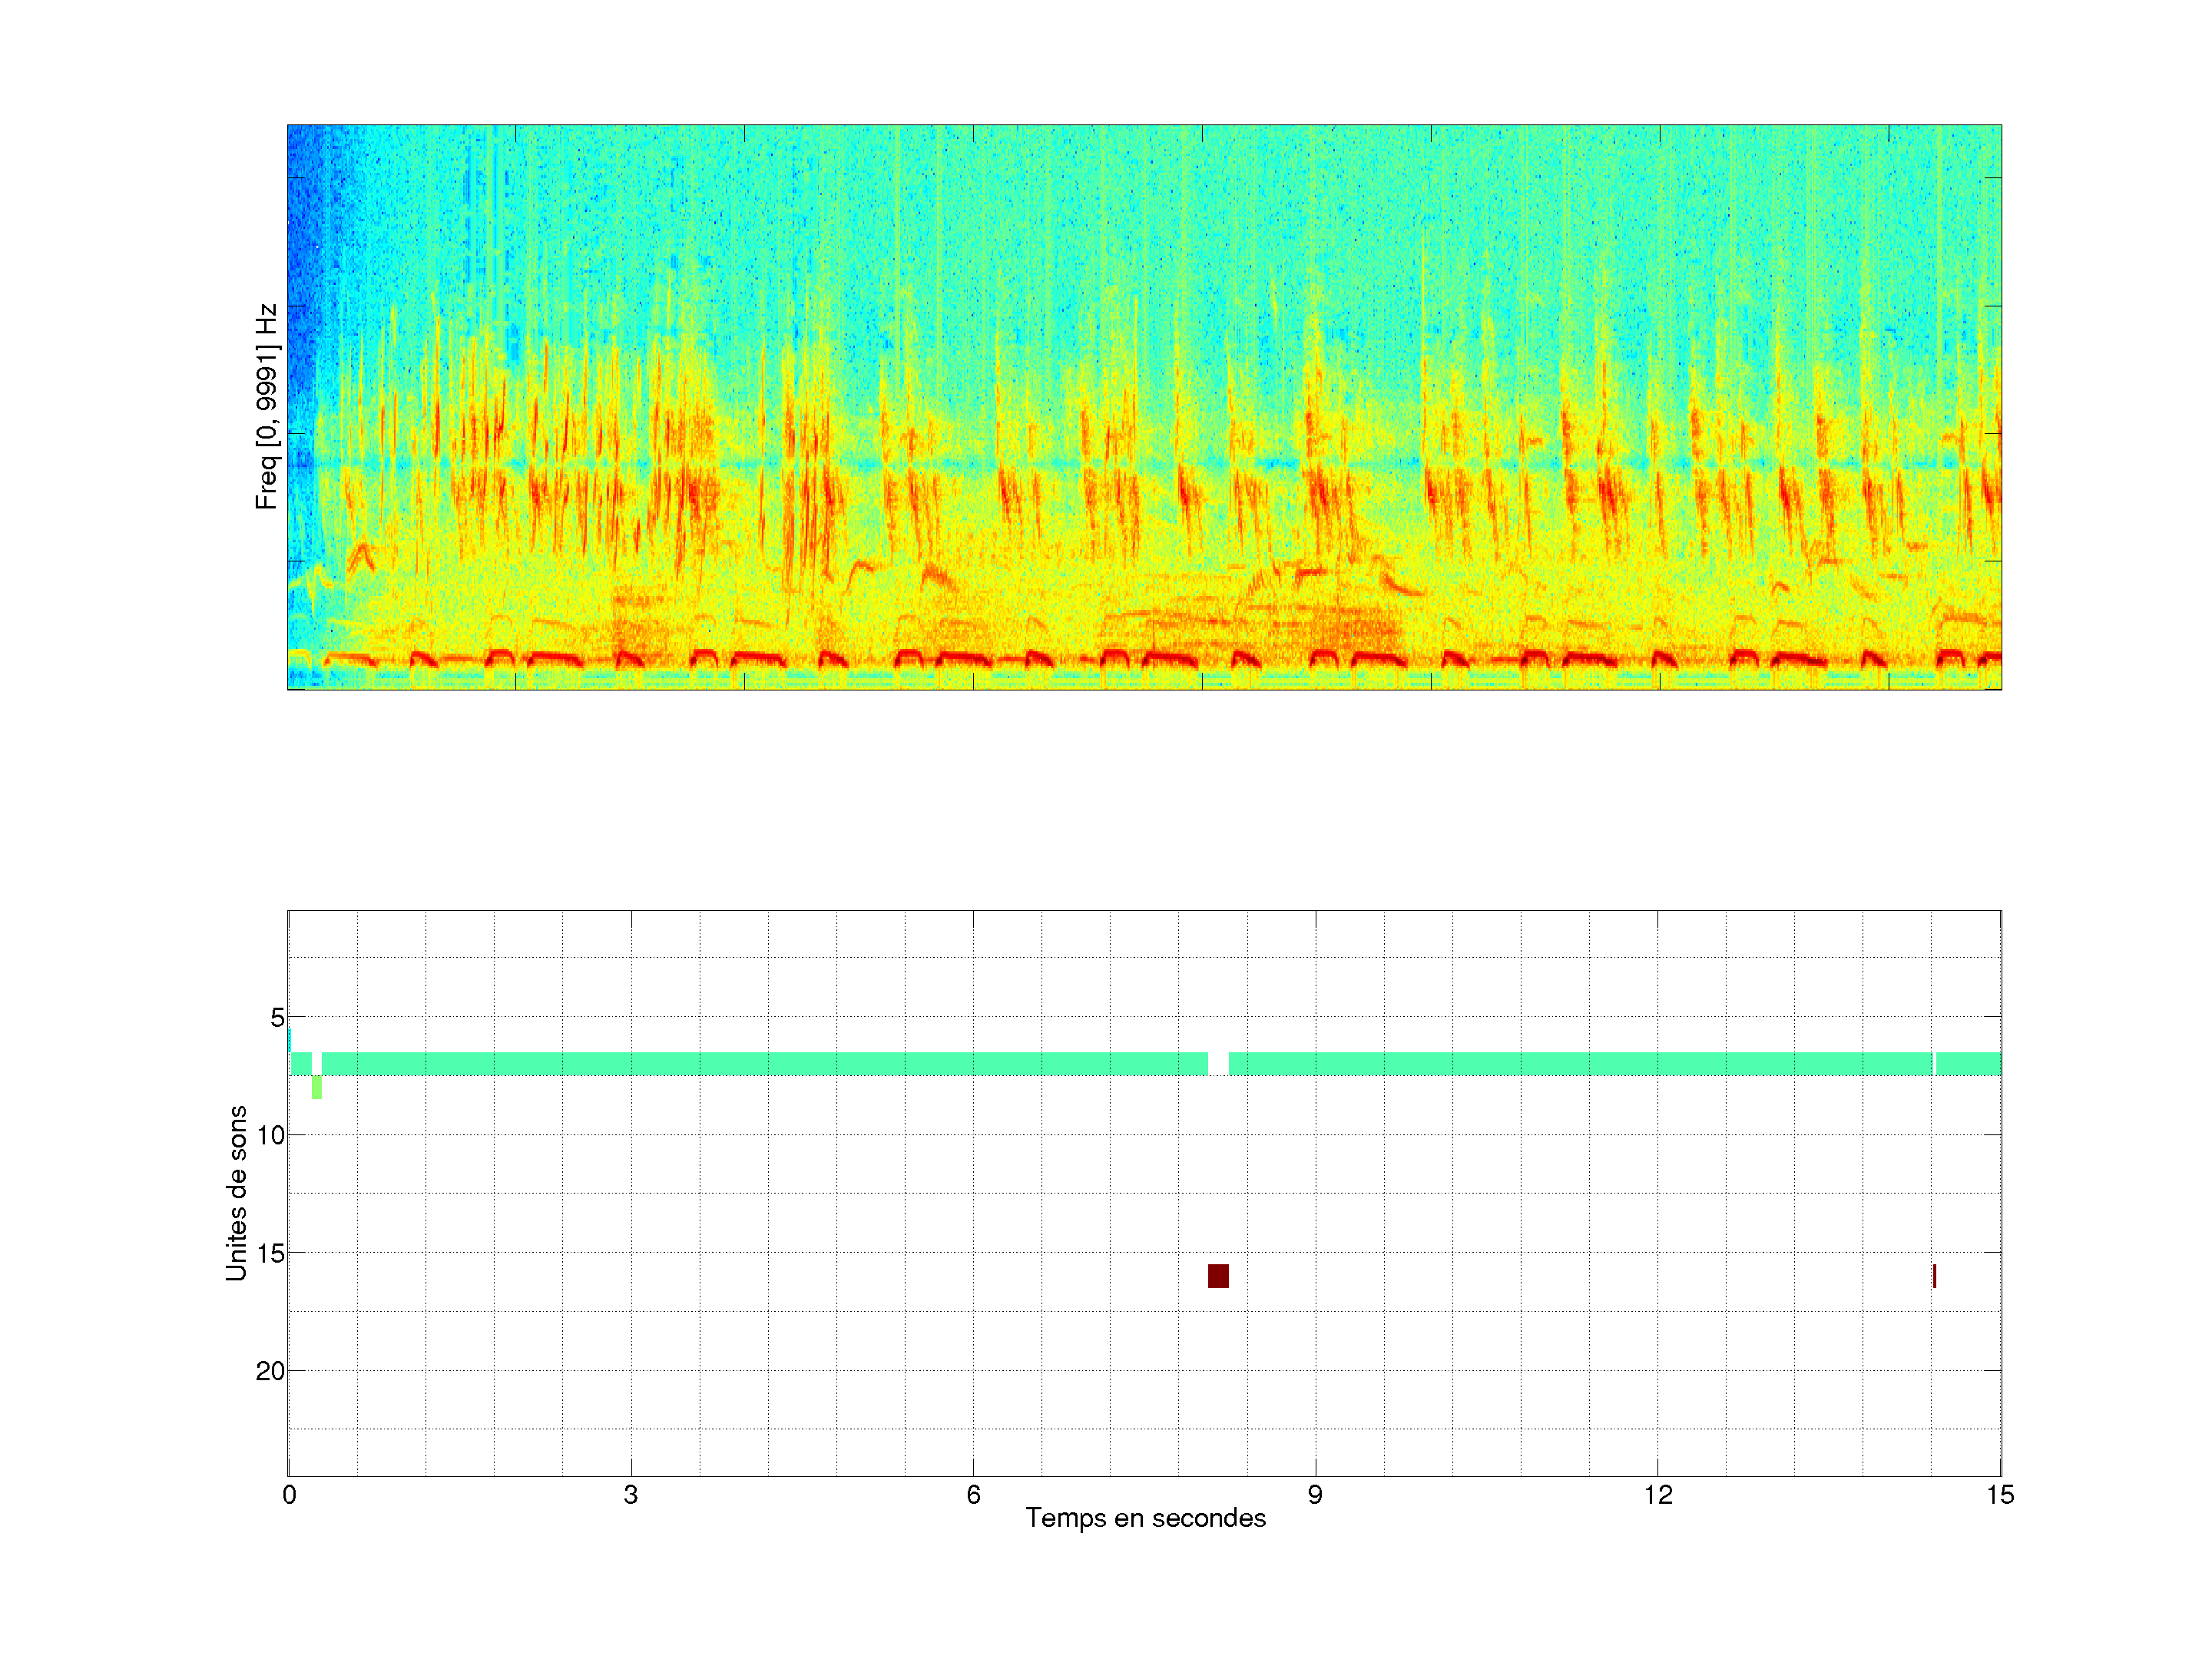The height and width of the screenshot is (1659, 2212).
Task: Click the x-axis tick label 9
Action: 1315,1495
